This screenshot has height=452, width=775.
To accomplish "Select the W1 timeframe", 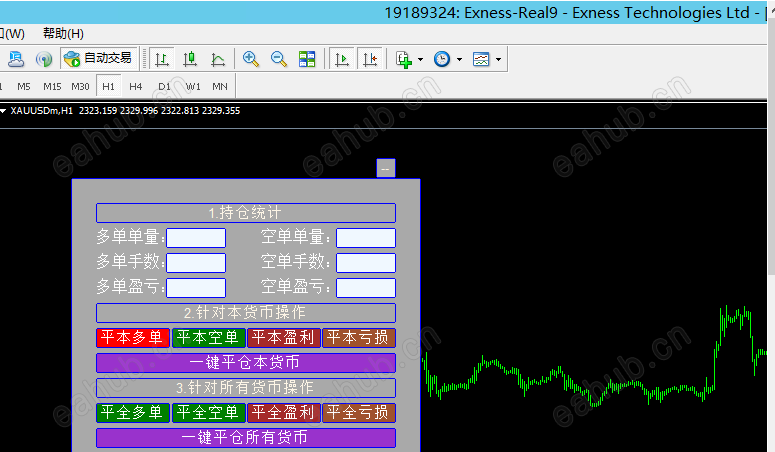I will [x=193, y=87].
